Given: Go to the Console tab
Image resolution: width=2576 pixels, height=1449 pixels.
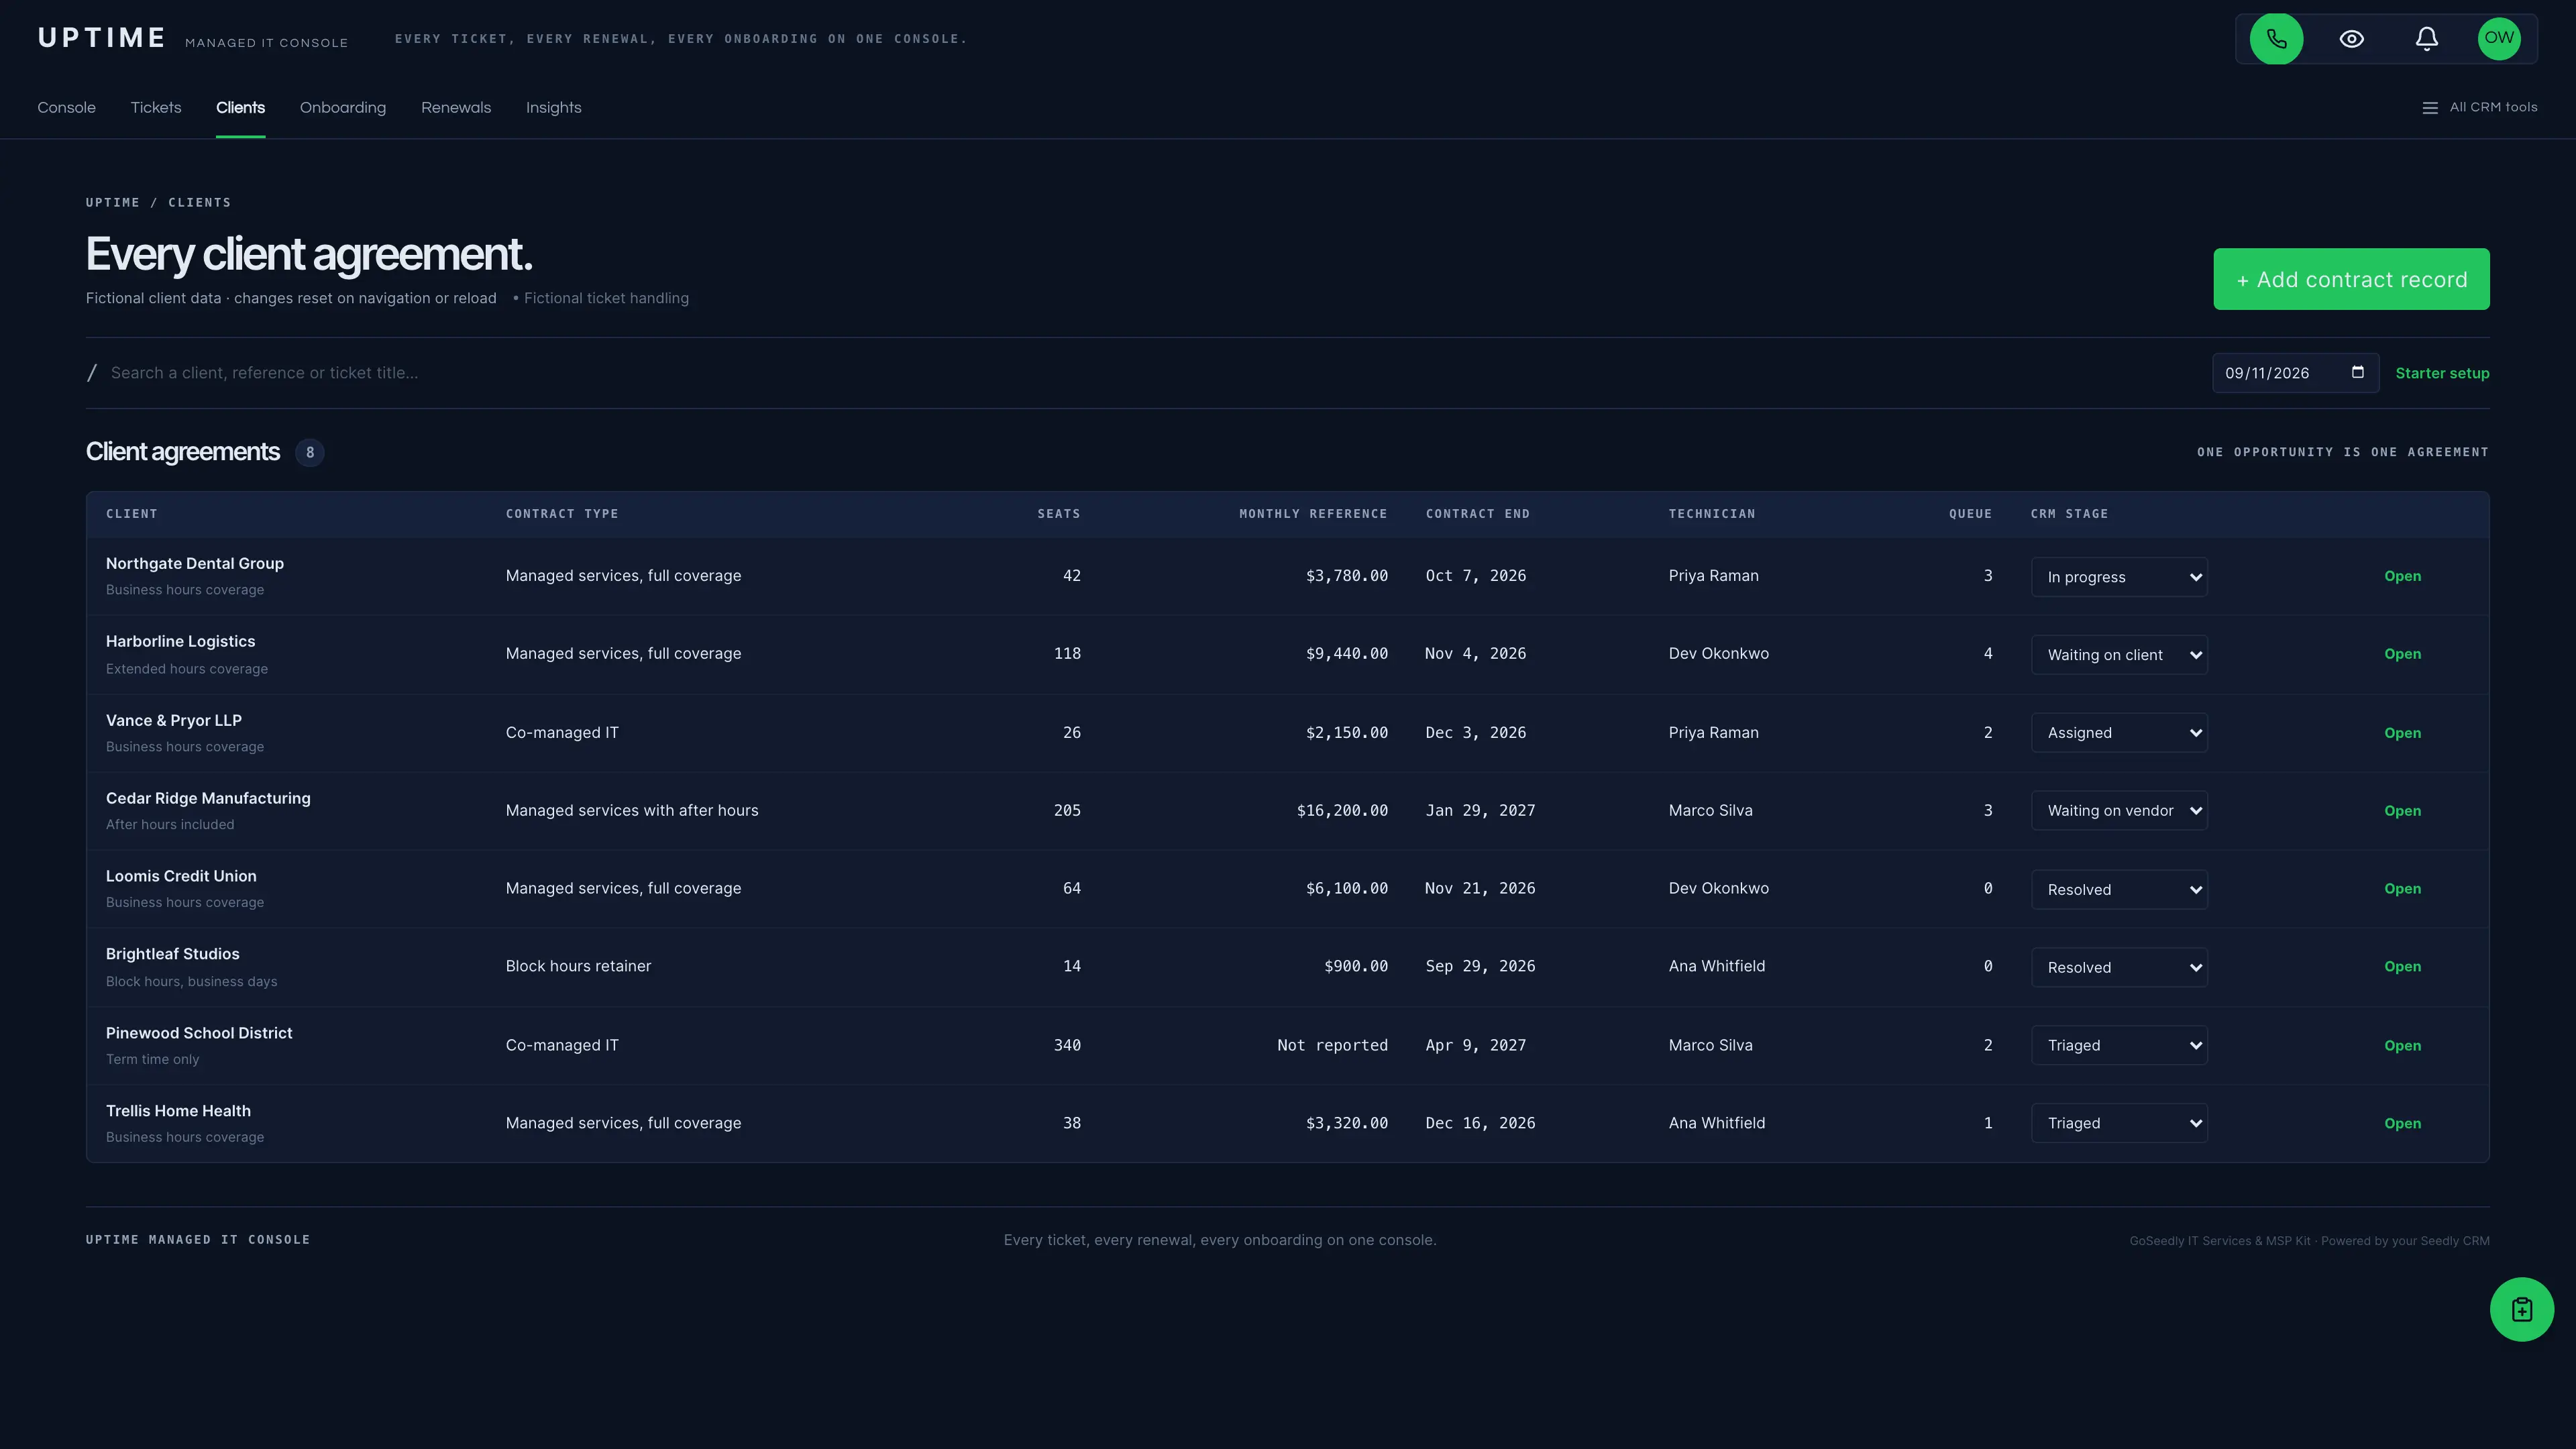Looking at the screenshot, I should (67, 108).
